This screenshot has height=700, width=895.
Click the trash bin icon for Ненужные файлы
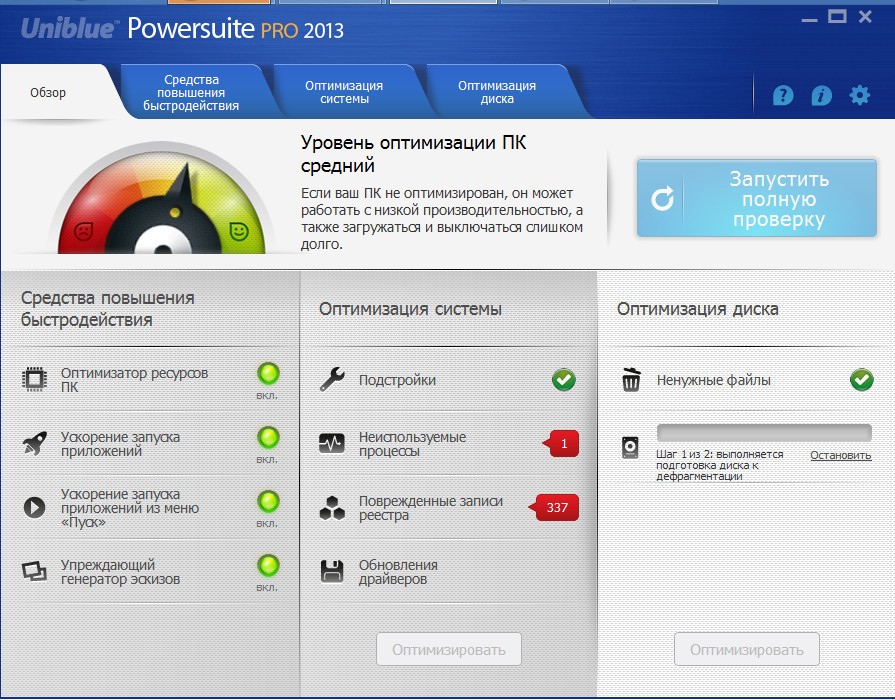pos(631,379)
